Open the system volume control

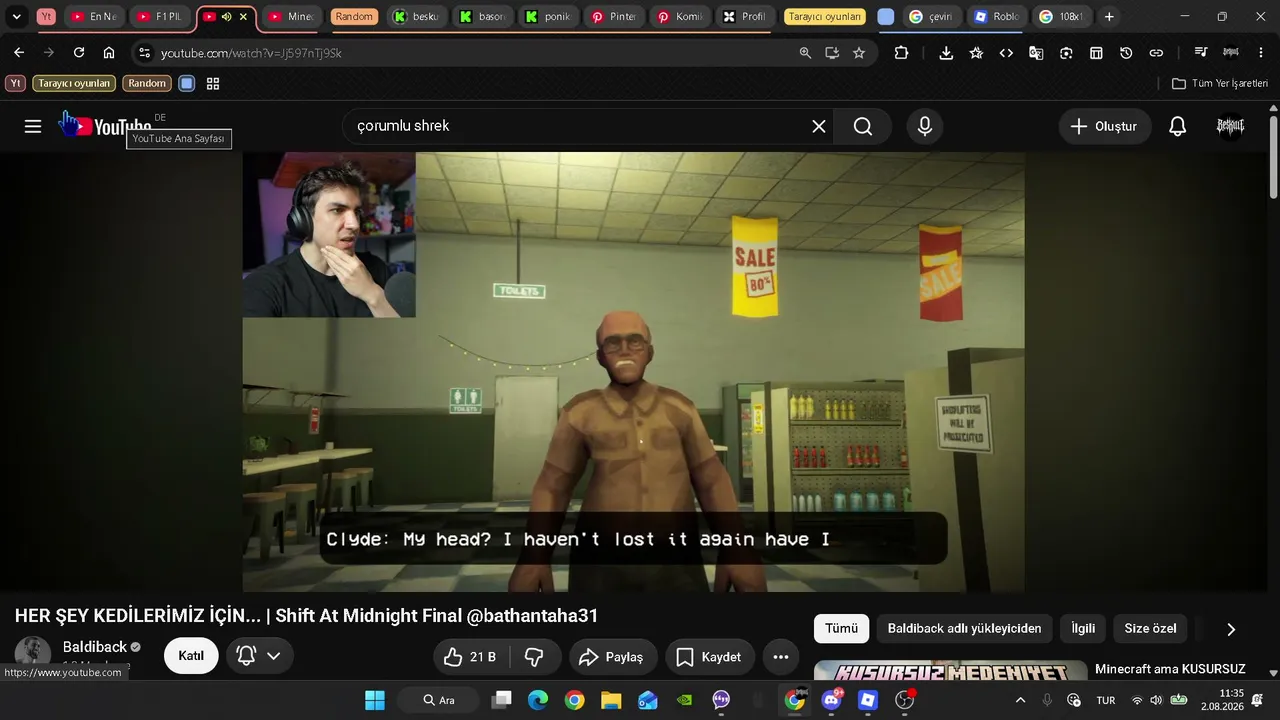[1156, 700]
